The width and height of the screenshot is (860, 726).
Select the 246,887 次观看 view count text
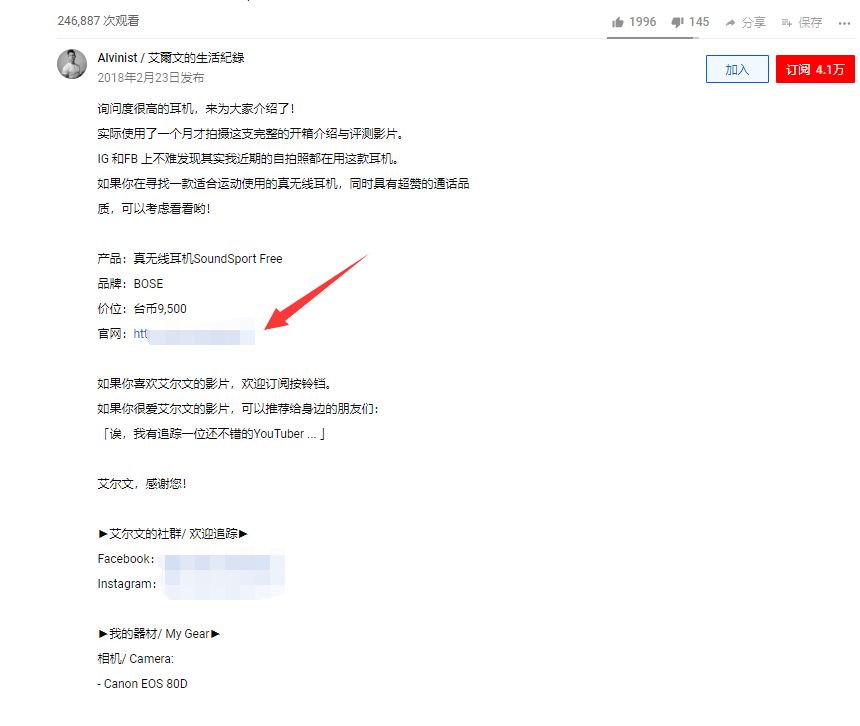[x=98, y=21]
